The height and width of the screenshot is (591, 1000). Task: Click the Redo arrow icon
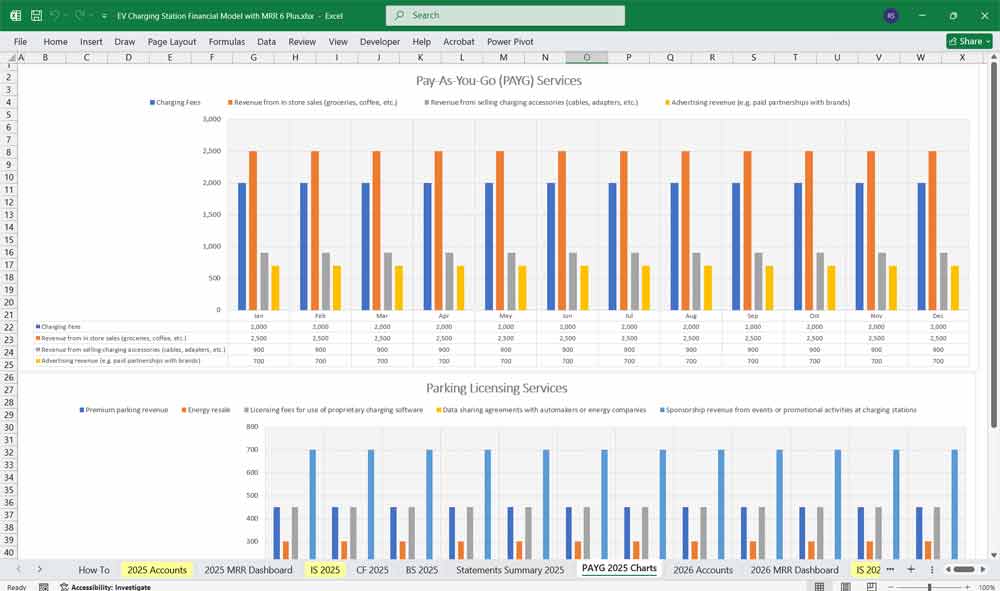coord(77,16)
